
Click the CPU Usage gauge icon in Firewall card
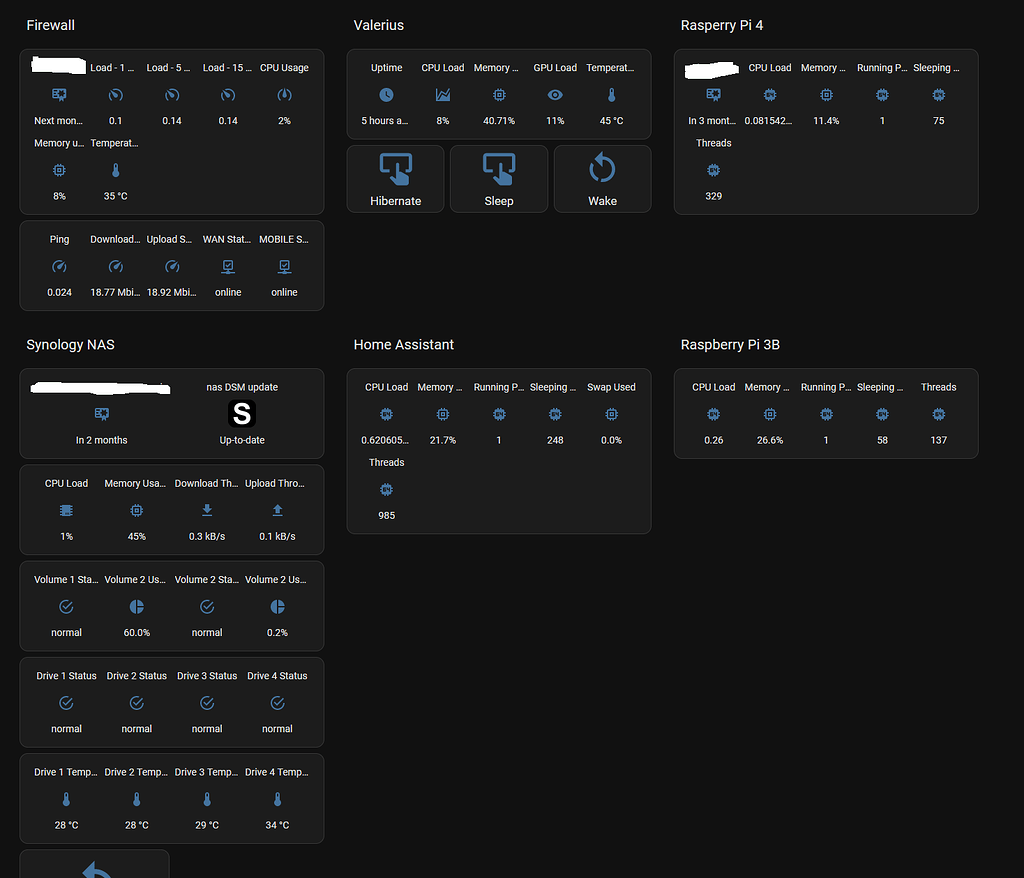click(284, 94)
